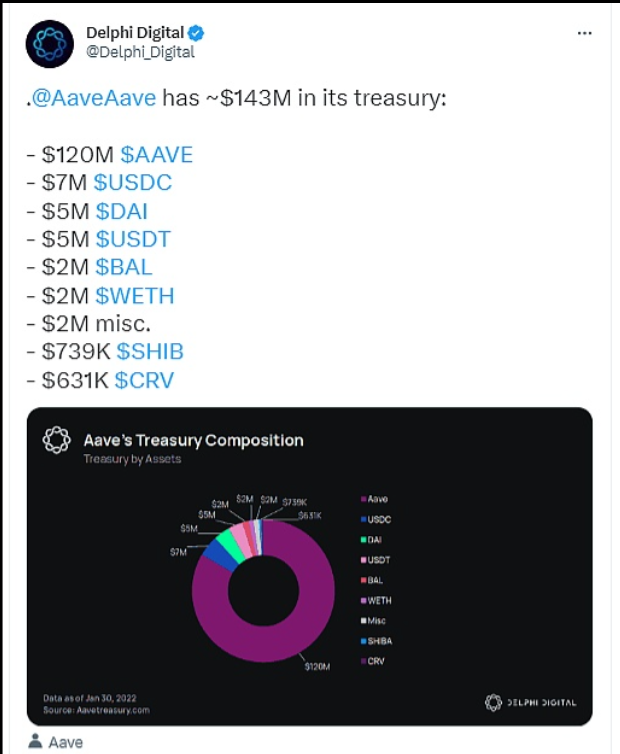Click the $SHIB cashtag
The width and height of the screenshot is (620, 754).
pos(150,351)
